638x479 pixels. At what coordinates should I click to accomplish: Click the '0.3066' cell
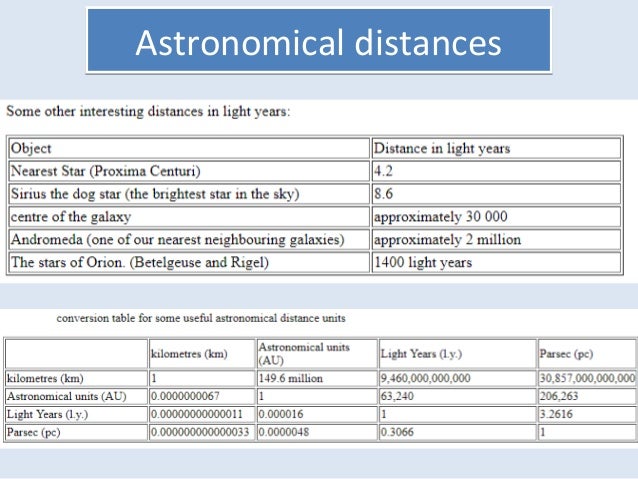pos(457,432)
